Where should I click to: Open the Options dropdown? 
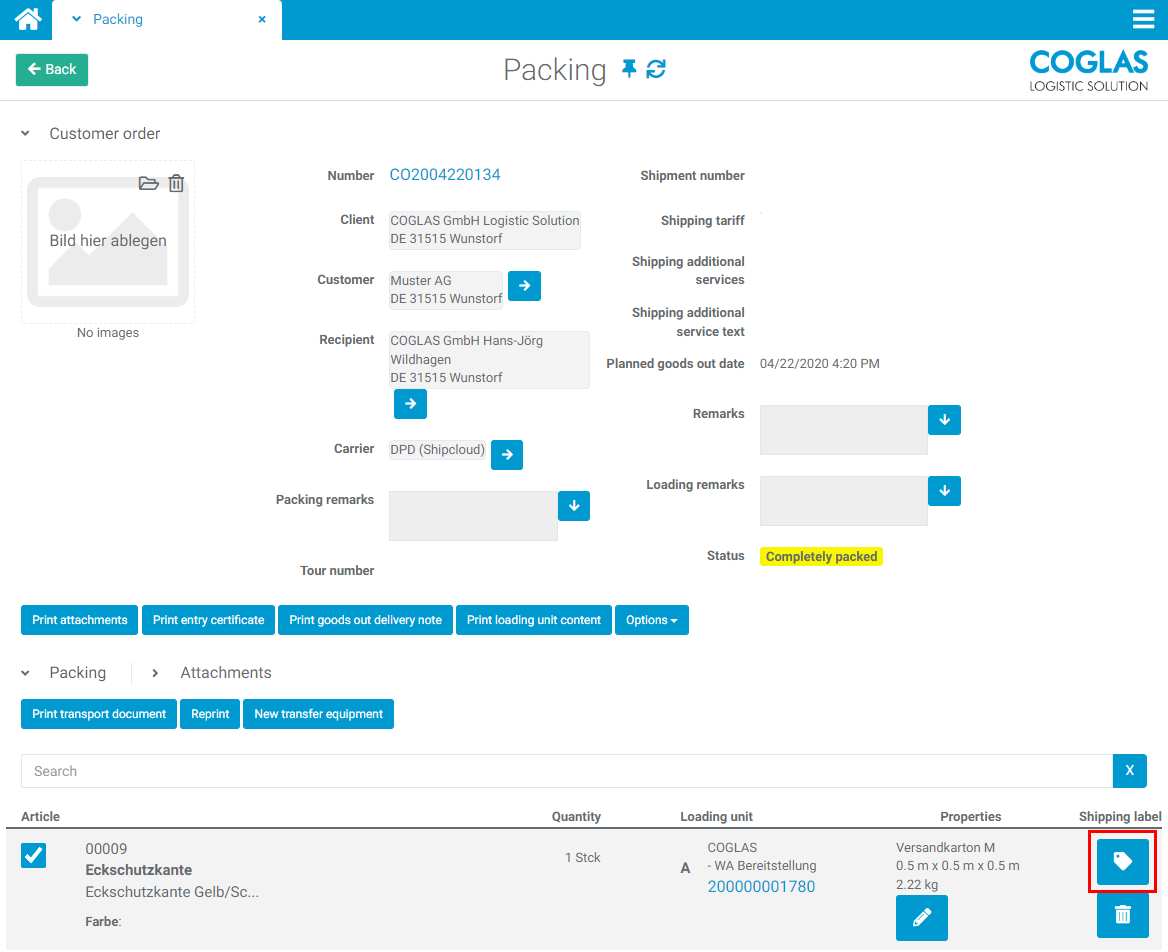point(651,620)
